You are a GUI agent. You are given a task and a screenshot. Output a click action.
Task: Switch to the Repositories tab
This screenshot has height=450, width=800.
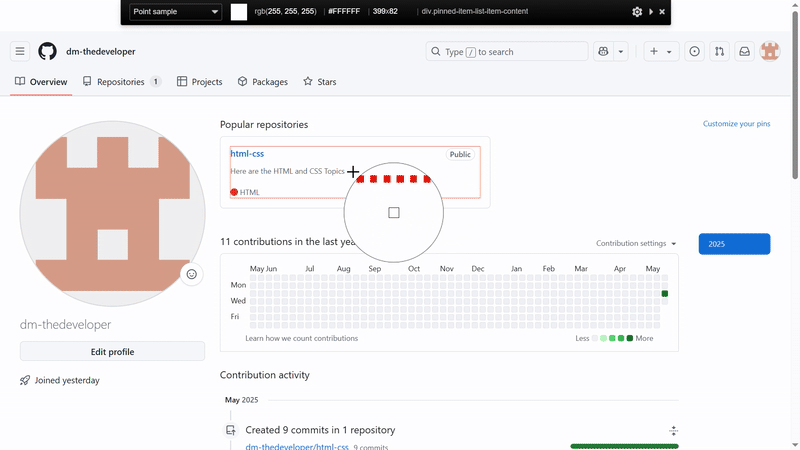point(122,82)
